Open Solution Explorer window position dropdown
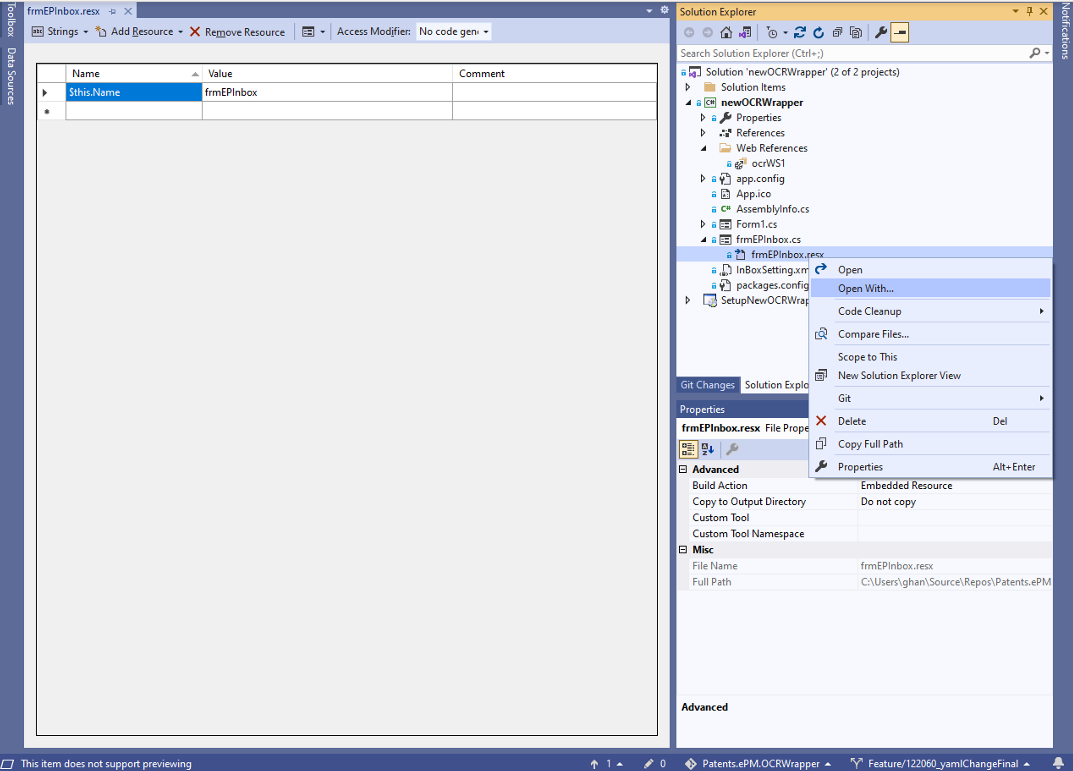The width and height of the screenshot is (1073, 771). pos(1016,12)
